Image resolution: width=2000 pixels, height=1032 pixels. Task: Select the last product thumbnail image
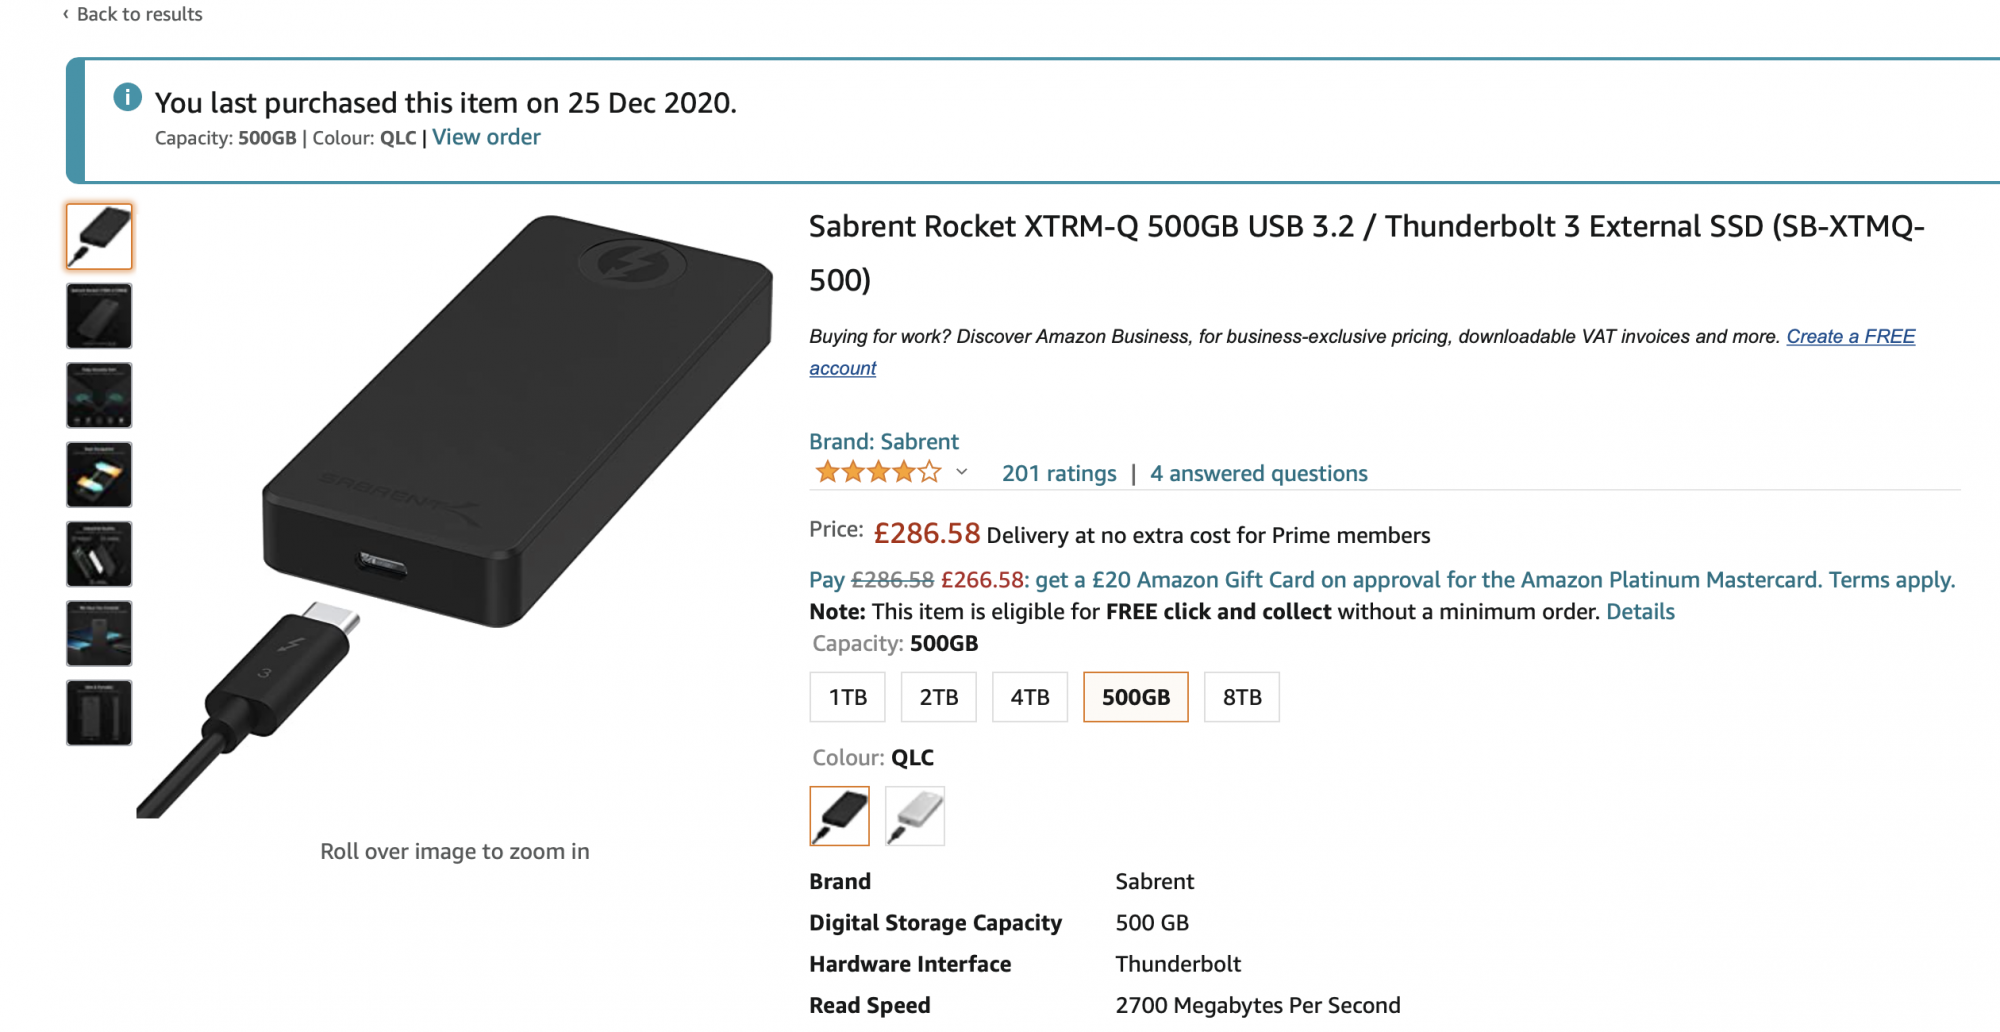coord(99,713)
